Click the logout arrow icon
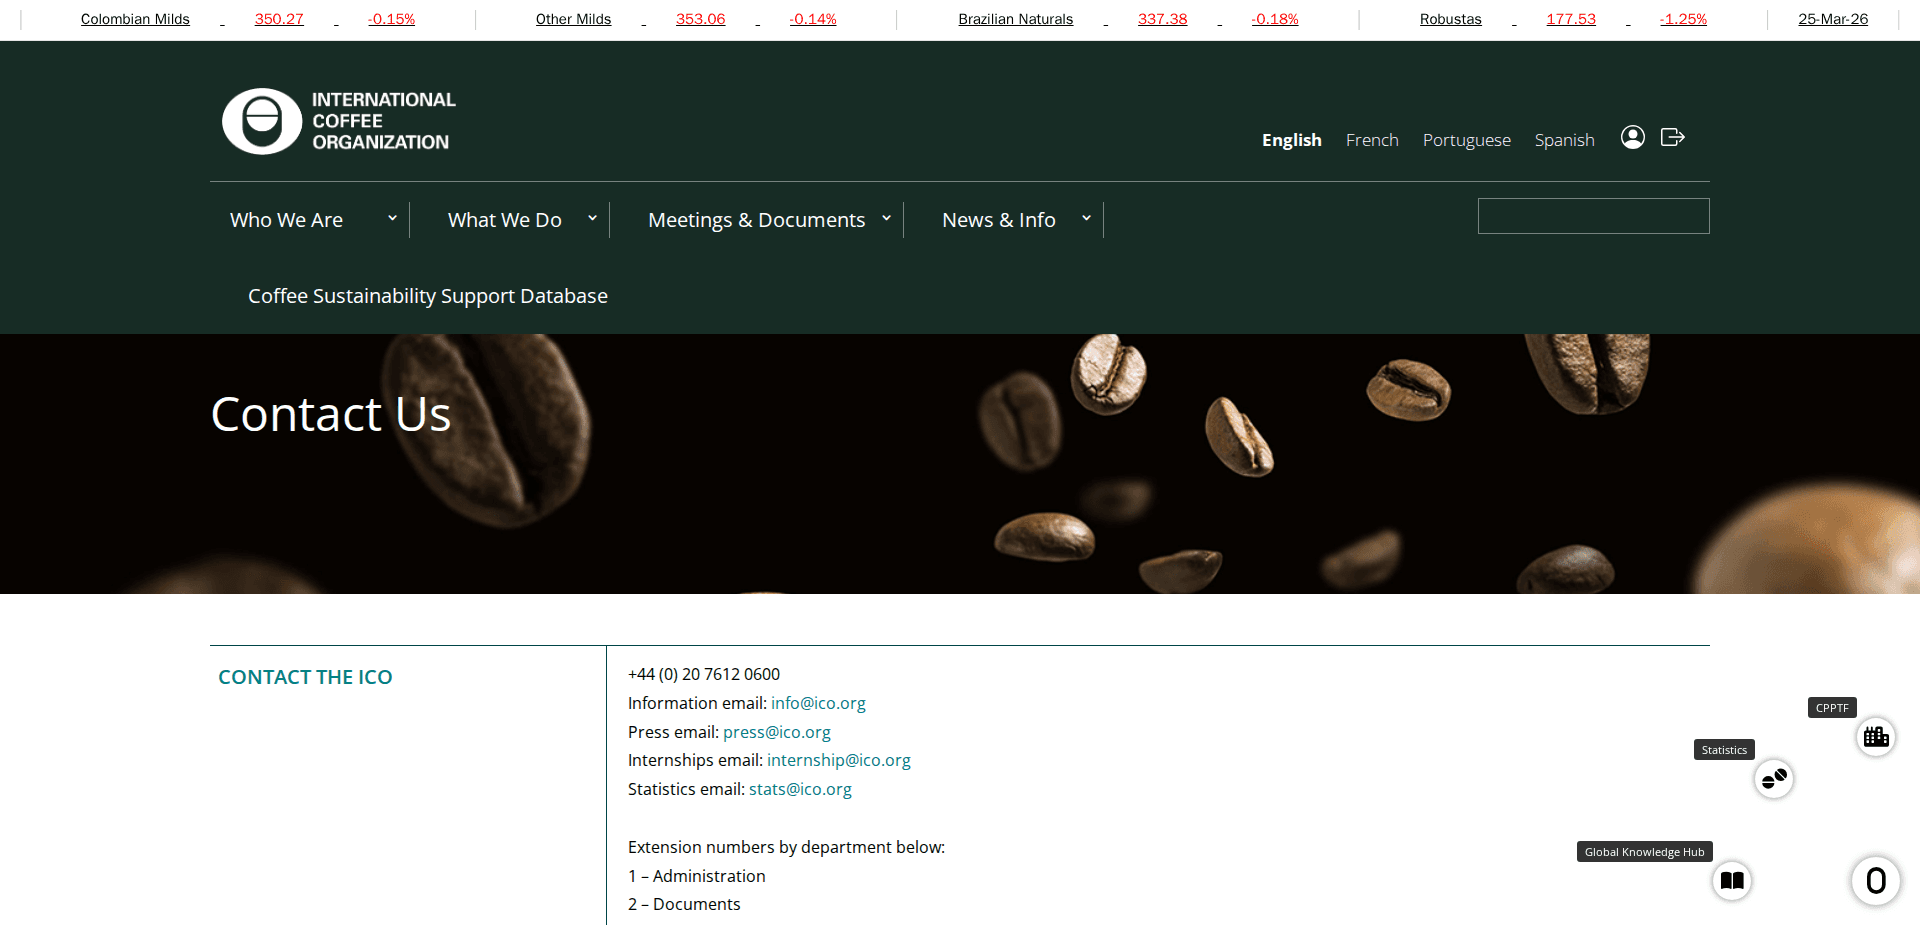The height and width of the screenshot is (925, 1920). coord(1672,138)
